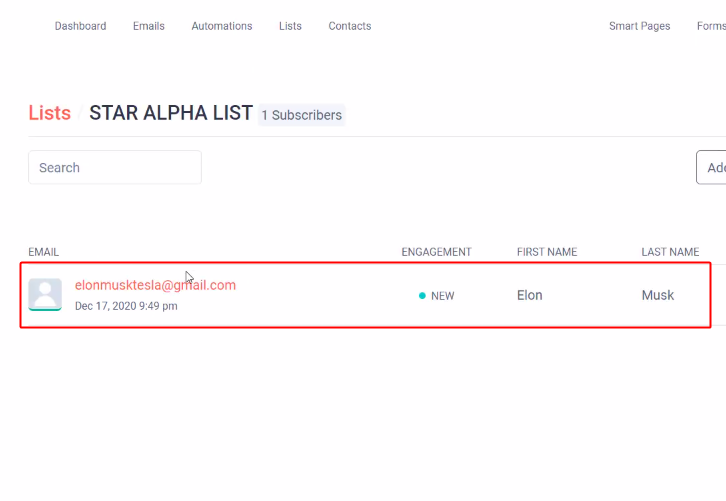Focus the Search input field

pos(115,168)
